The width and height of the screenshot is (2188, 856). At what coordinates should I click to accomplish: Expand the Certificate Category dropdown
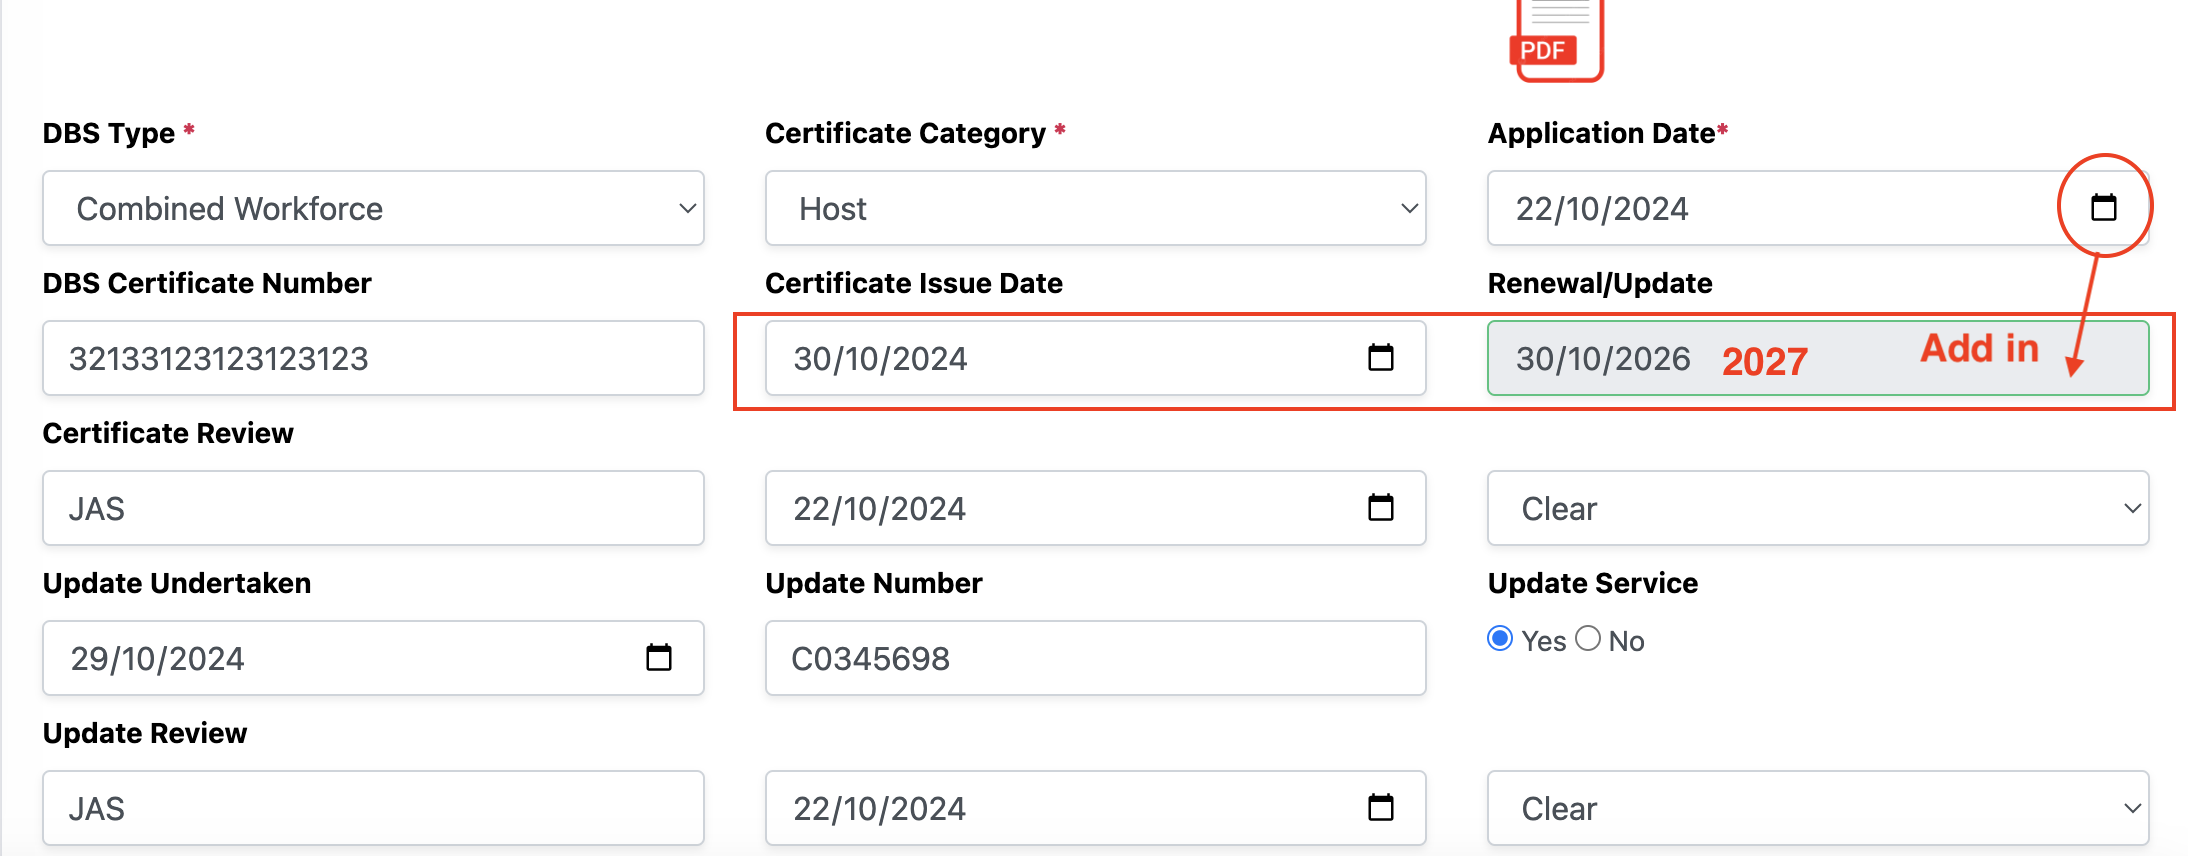pos(1095,208)
